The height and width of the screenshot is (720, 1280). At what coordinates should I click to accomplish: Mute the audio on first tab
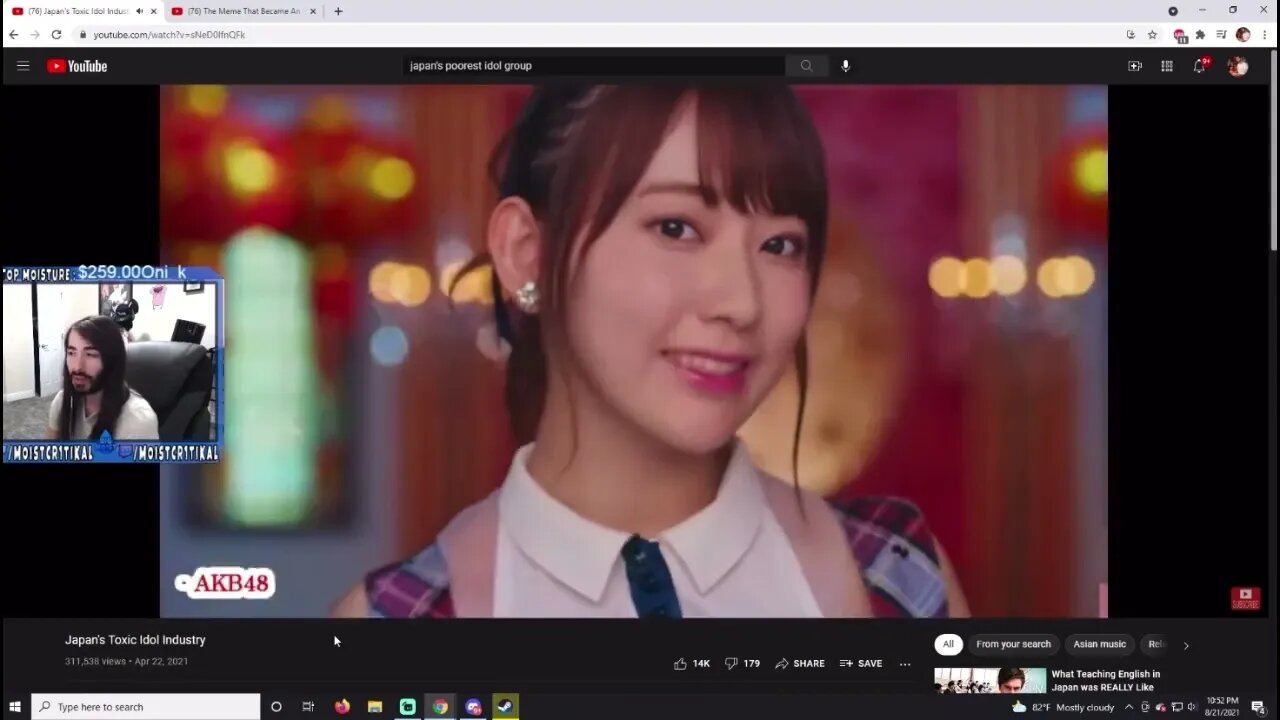[x=139, y=11]
